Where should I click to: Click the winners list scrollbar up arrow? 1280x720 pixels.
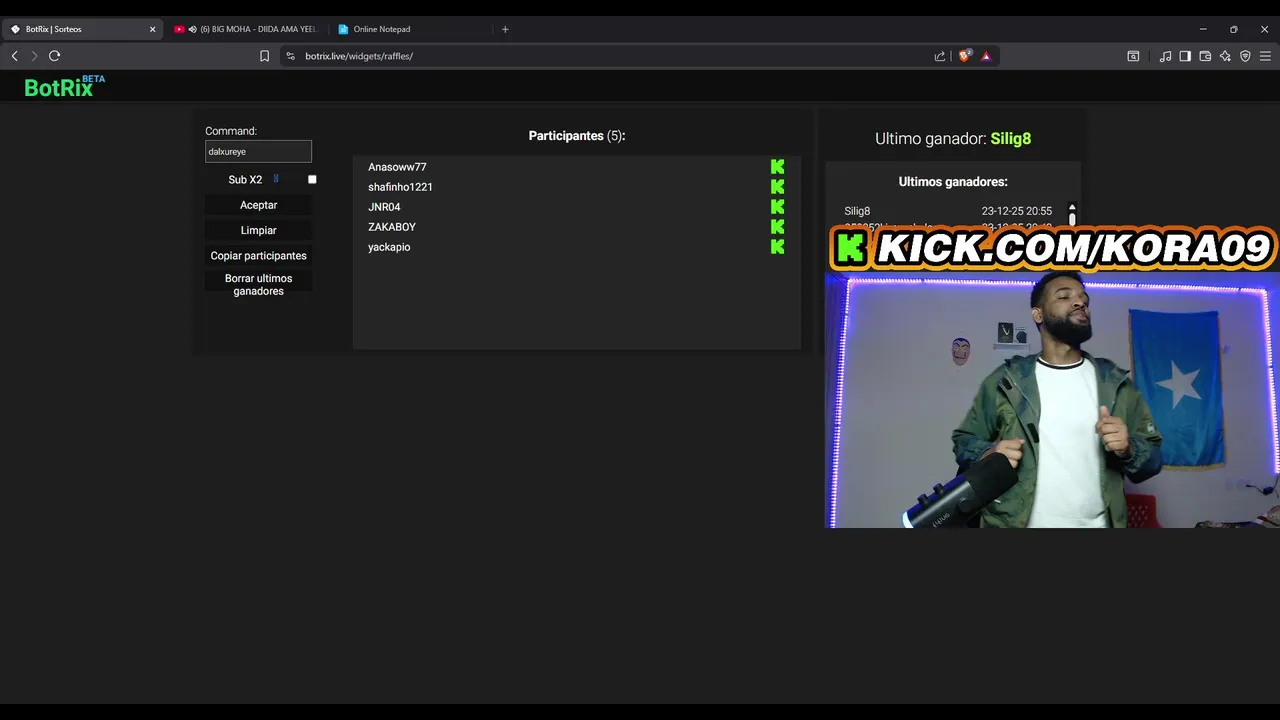tap(1072, 208)
